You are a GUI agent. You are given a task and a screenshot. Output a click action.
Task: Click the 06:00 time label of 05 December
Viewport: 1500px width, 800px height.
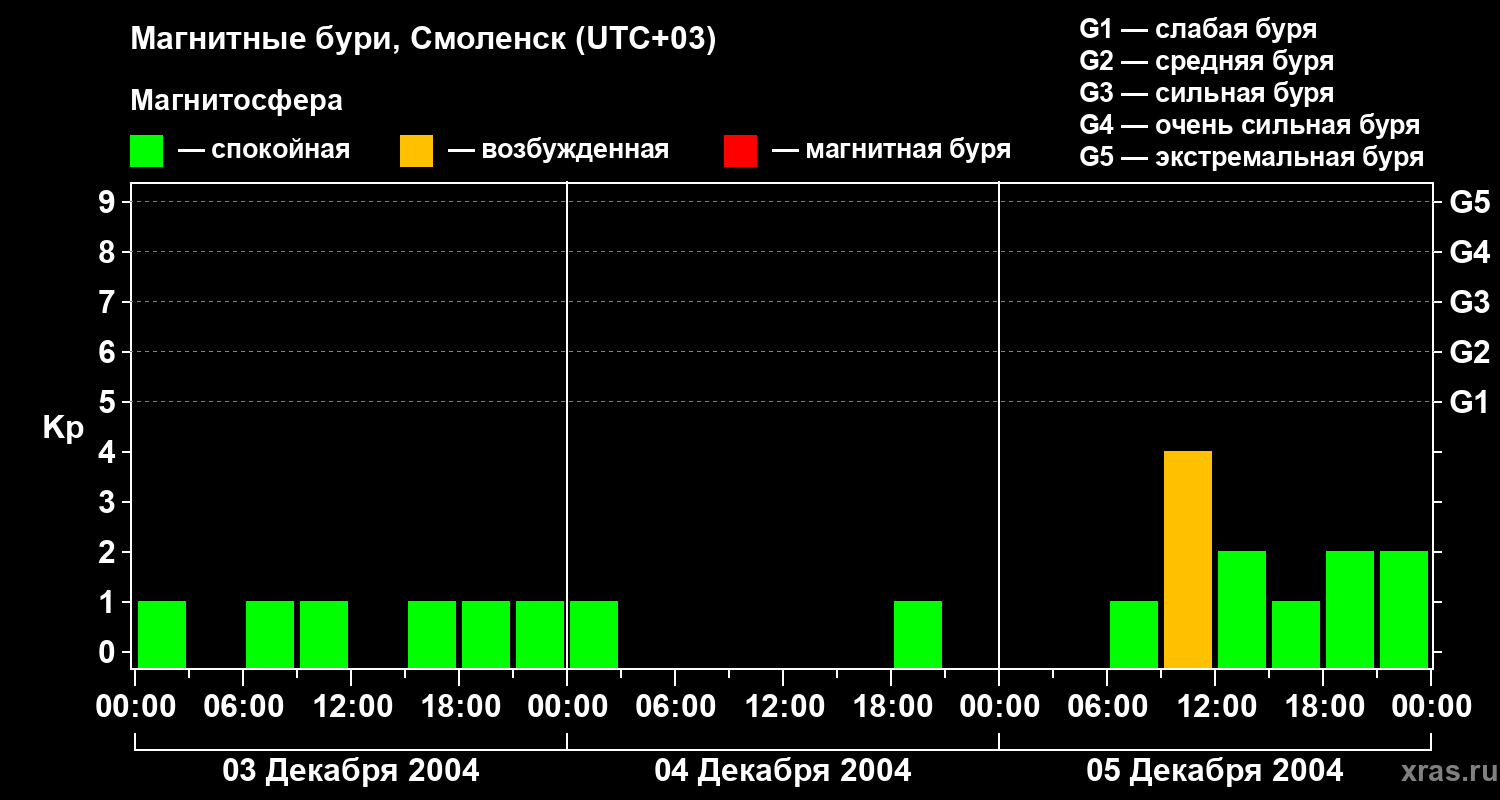(1107, 707)
